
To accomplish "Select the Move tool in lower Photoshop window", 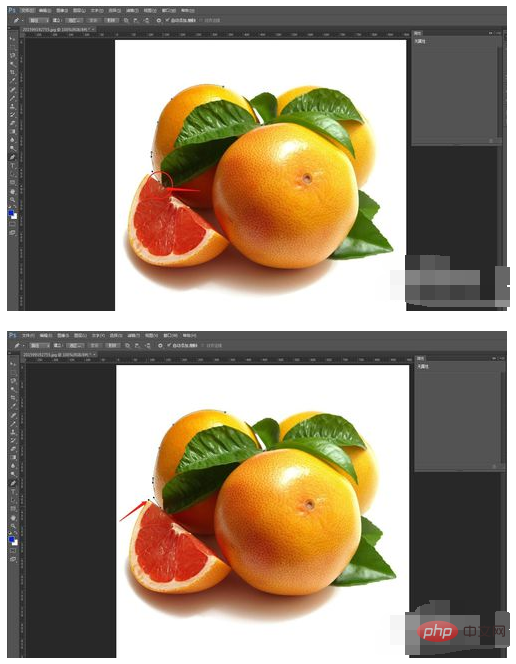I will [12, 365].
